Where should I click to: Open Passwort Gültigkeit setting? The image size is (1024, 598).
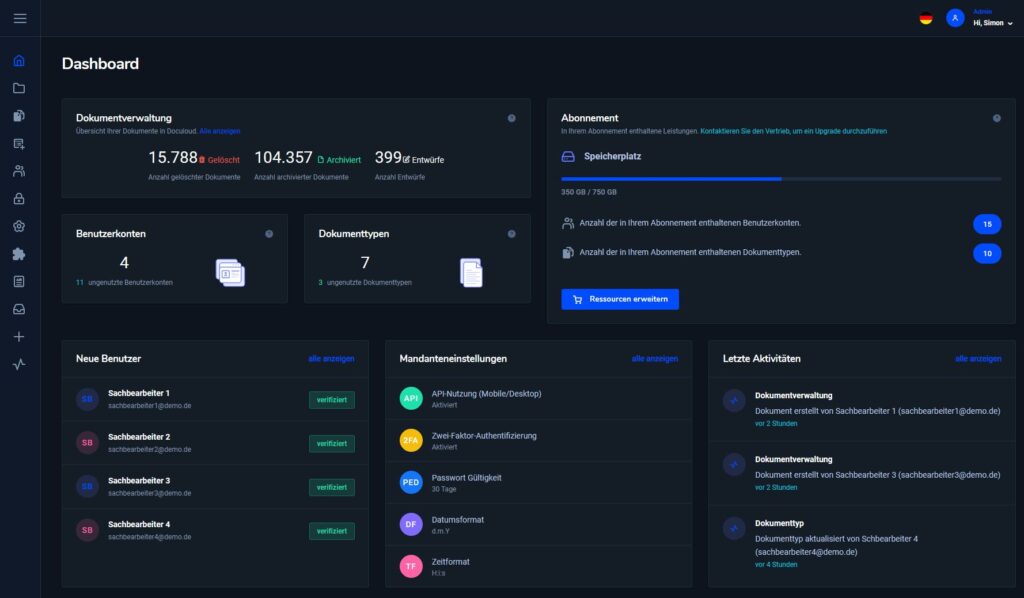click(x=466, y=478)
